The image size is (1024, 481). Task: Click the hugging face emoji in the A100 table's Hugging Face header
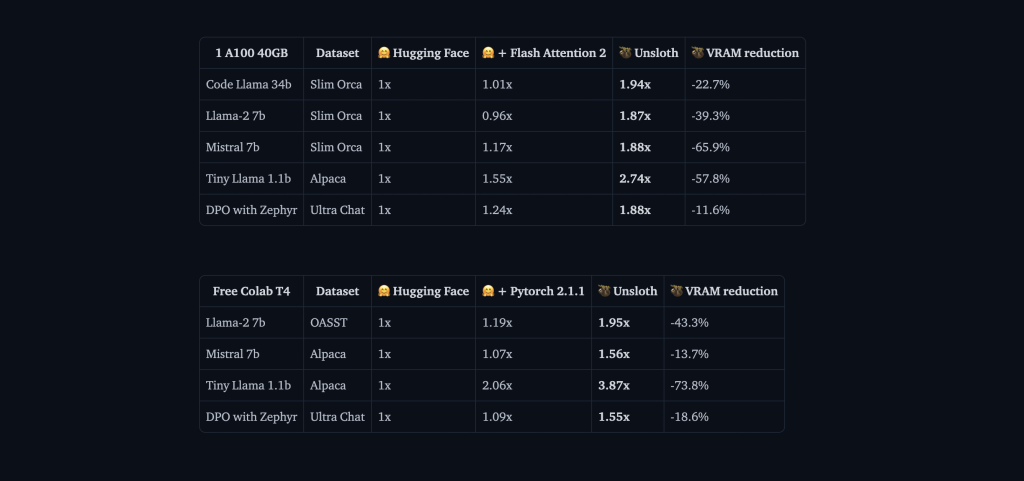tap(384, 53)
